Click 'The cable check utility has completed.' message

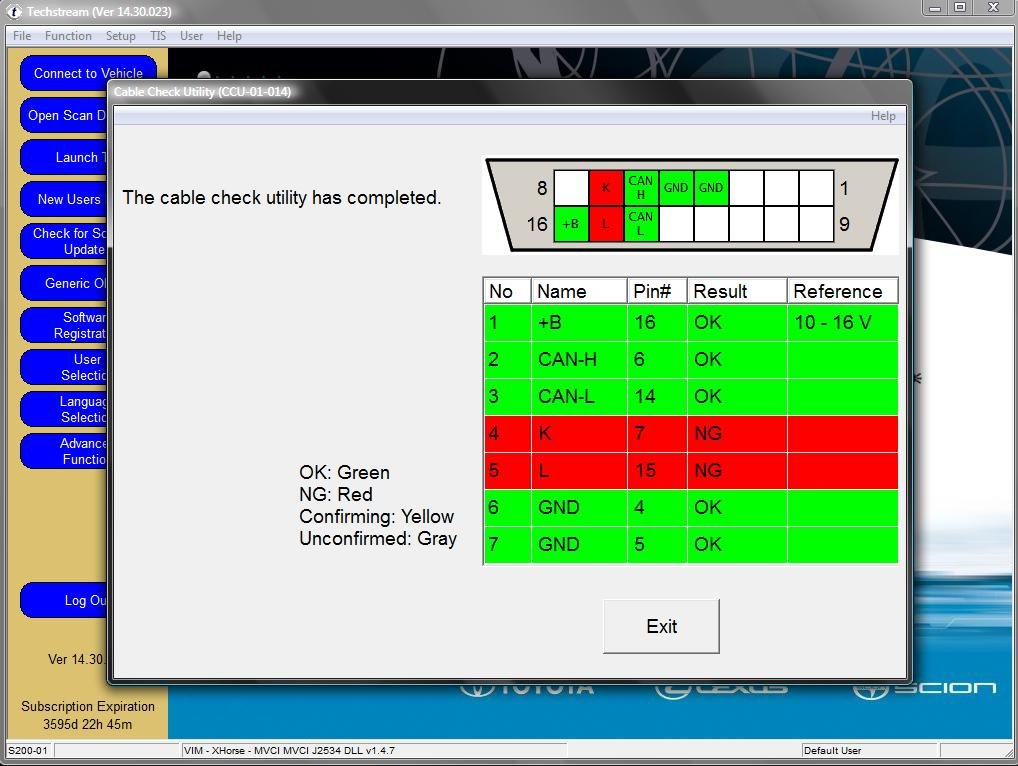click(x=282, y=197)
